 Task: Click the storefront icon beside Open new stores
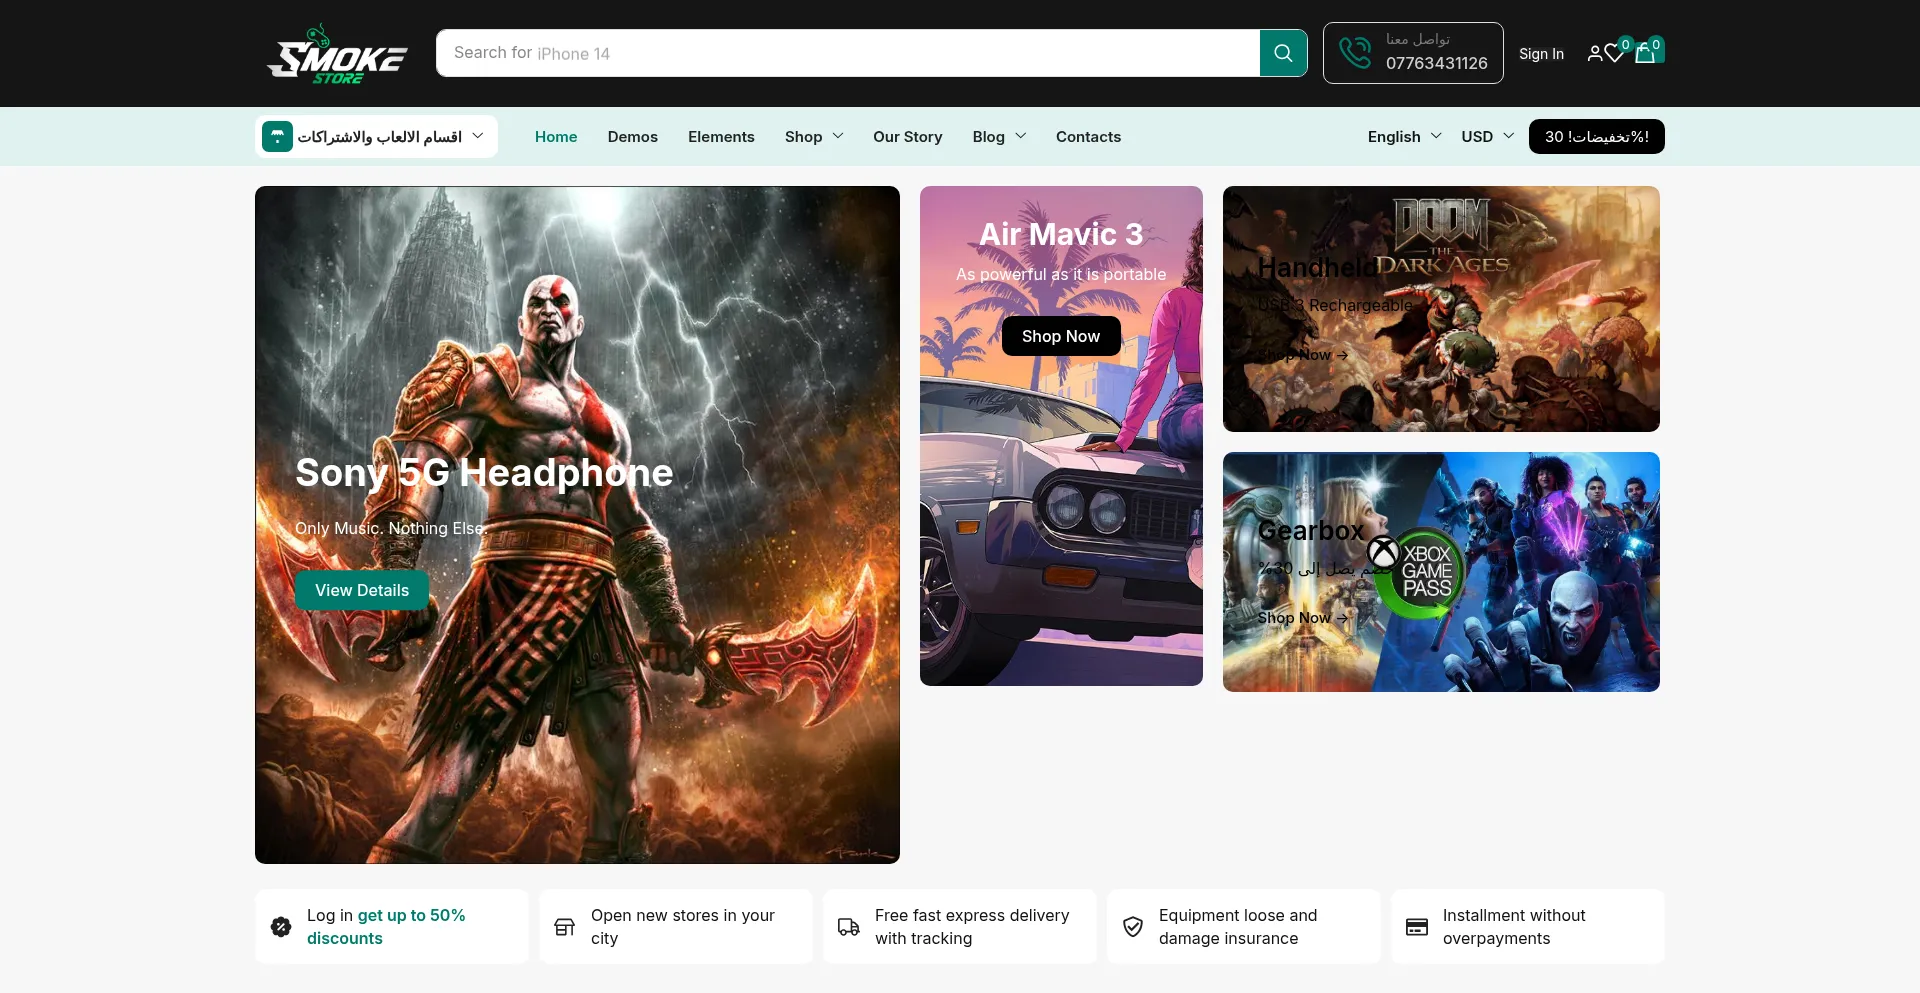565,927
